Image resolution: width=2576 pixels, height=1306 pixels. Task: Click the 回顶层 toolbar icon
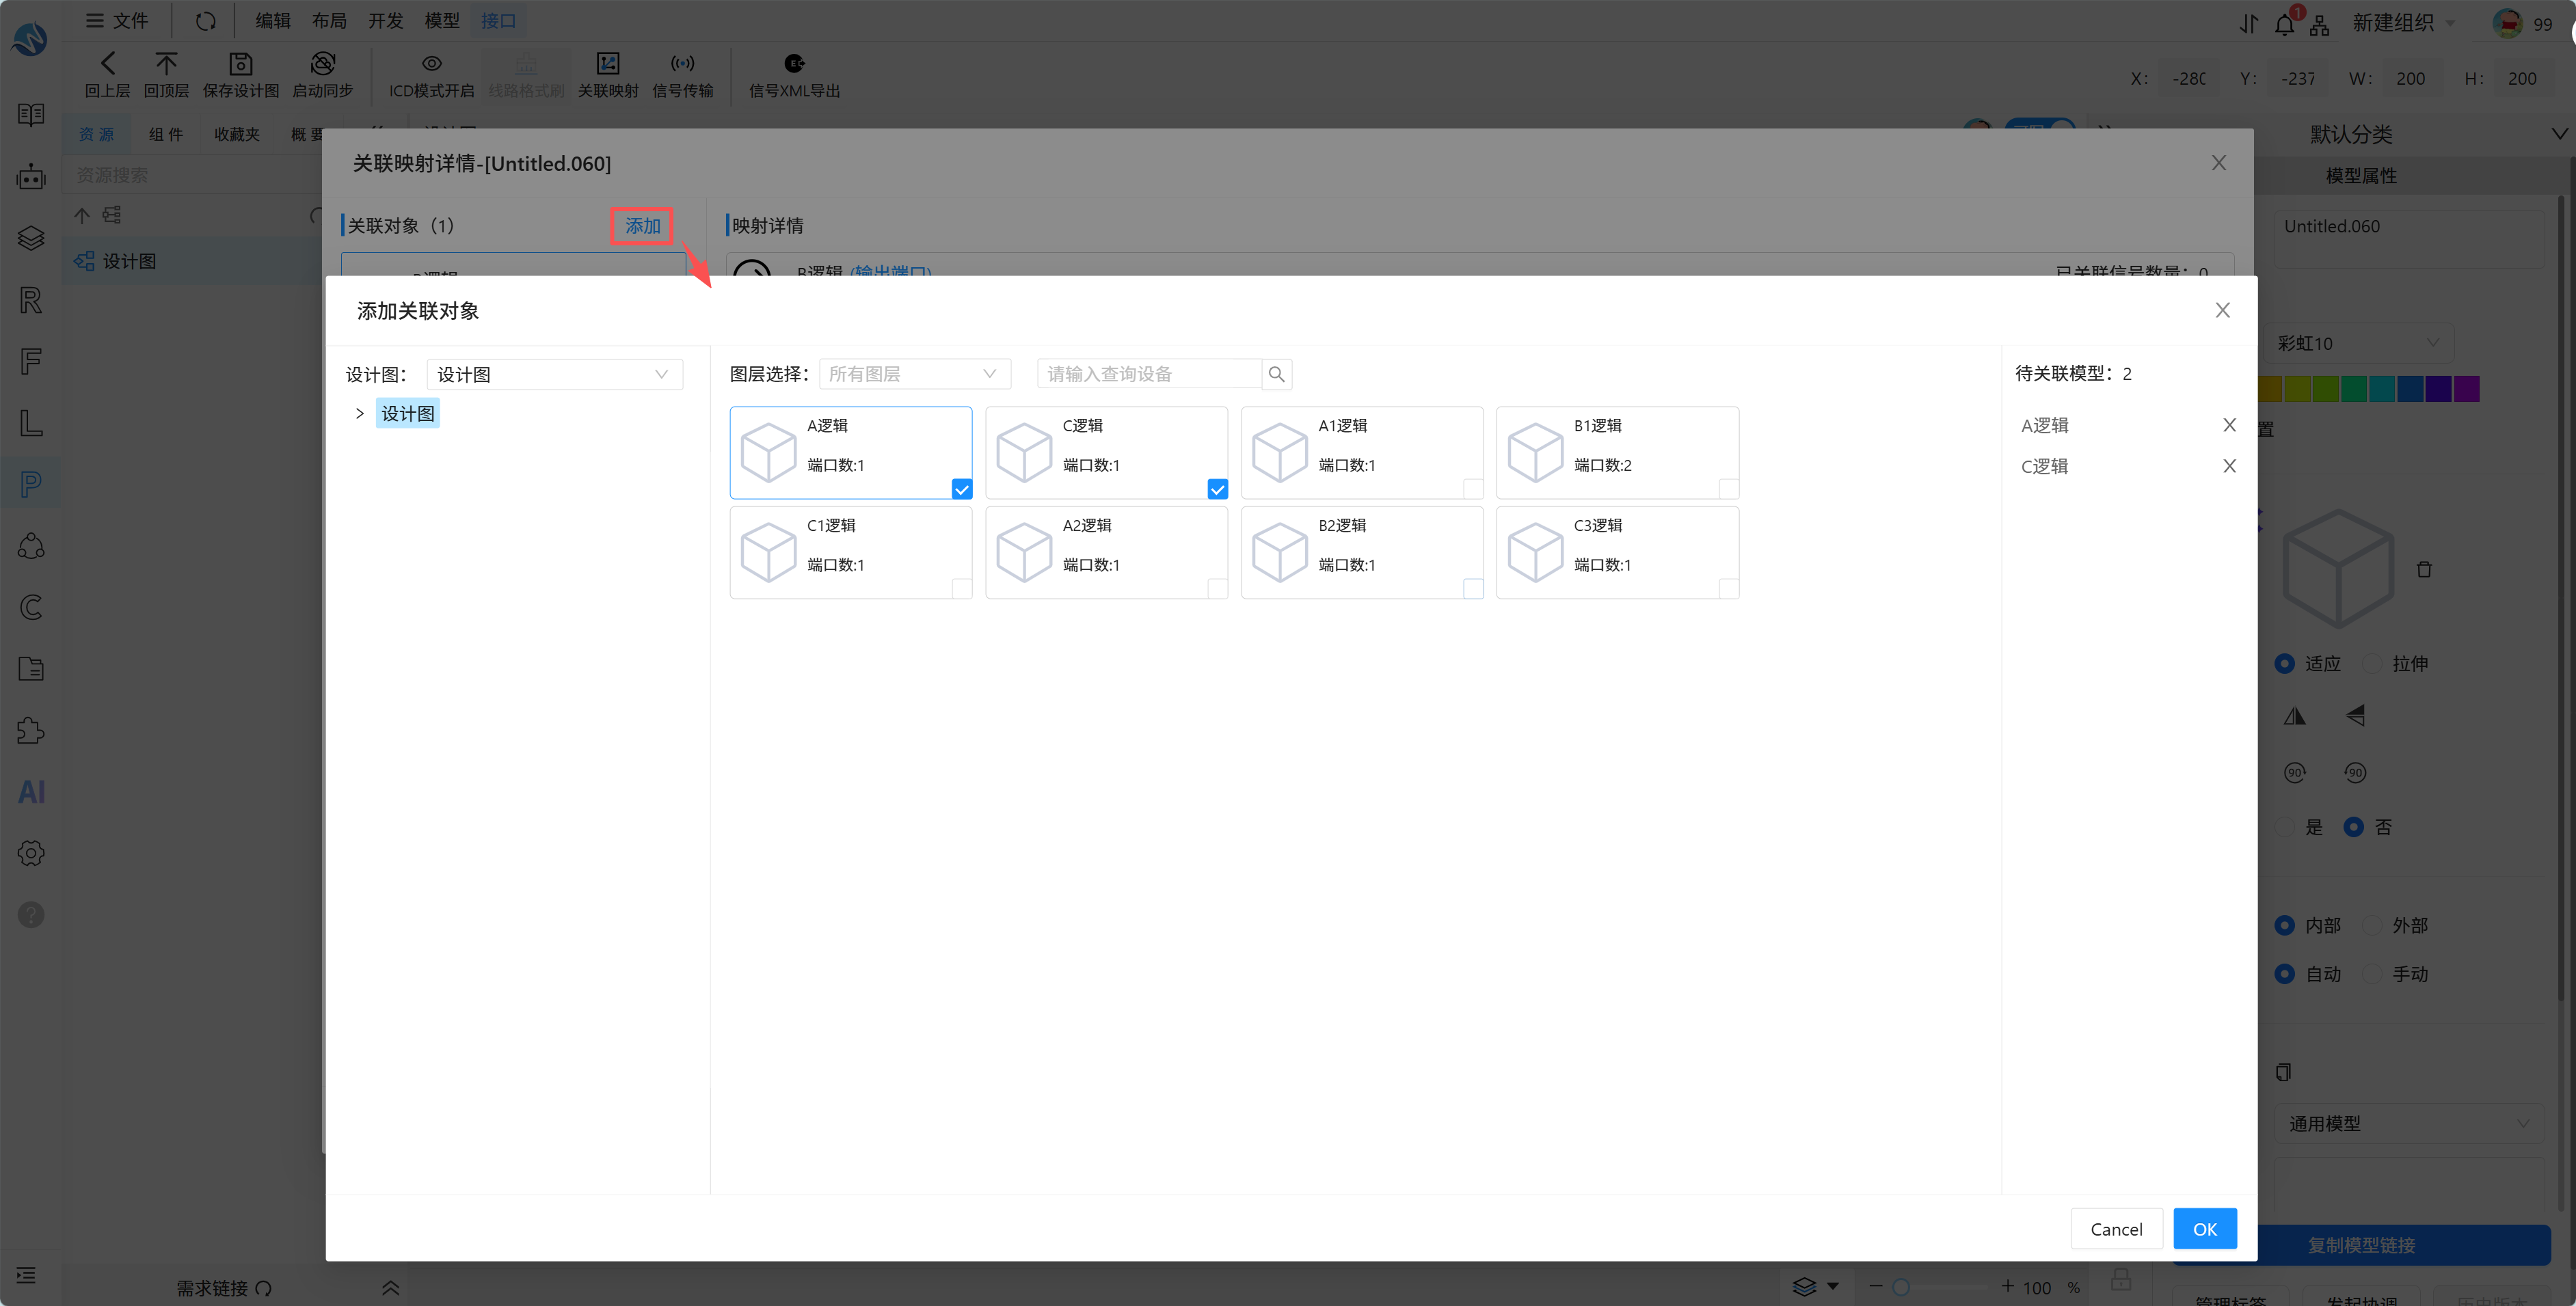pos(166,64)
